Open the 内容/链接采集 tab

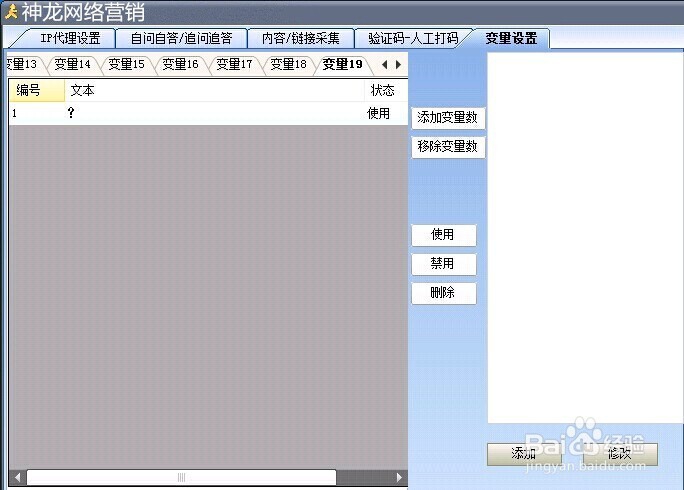point(301,38)
